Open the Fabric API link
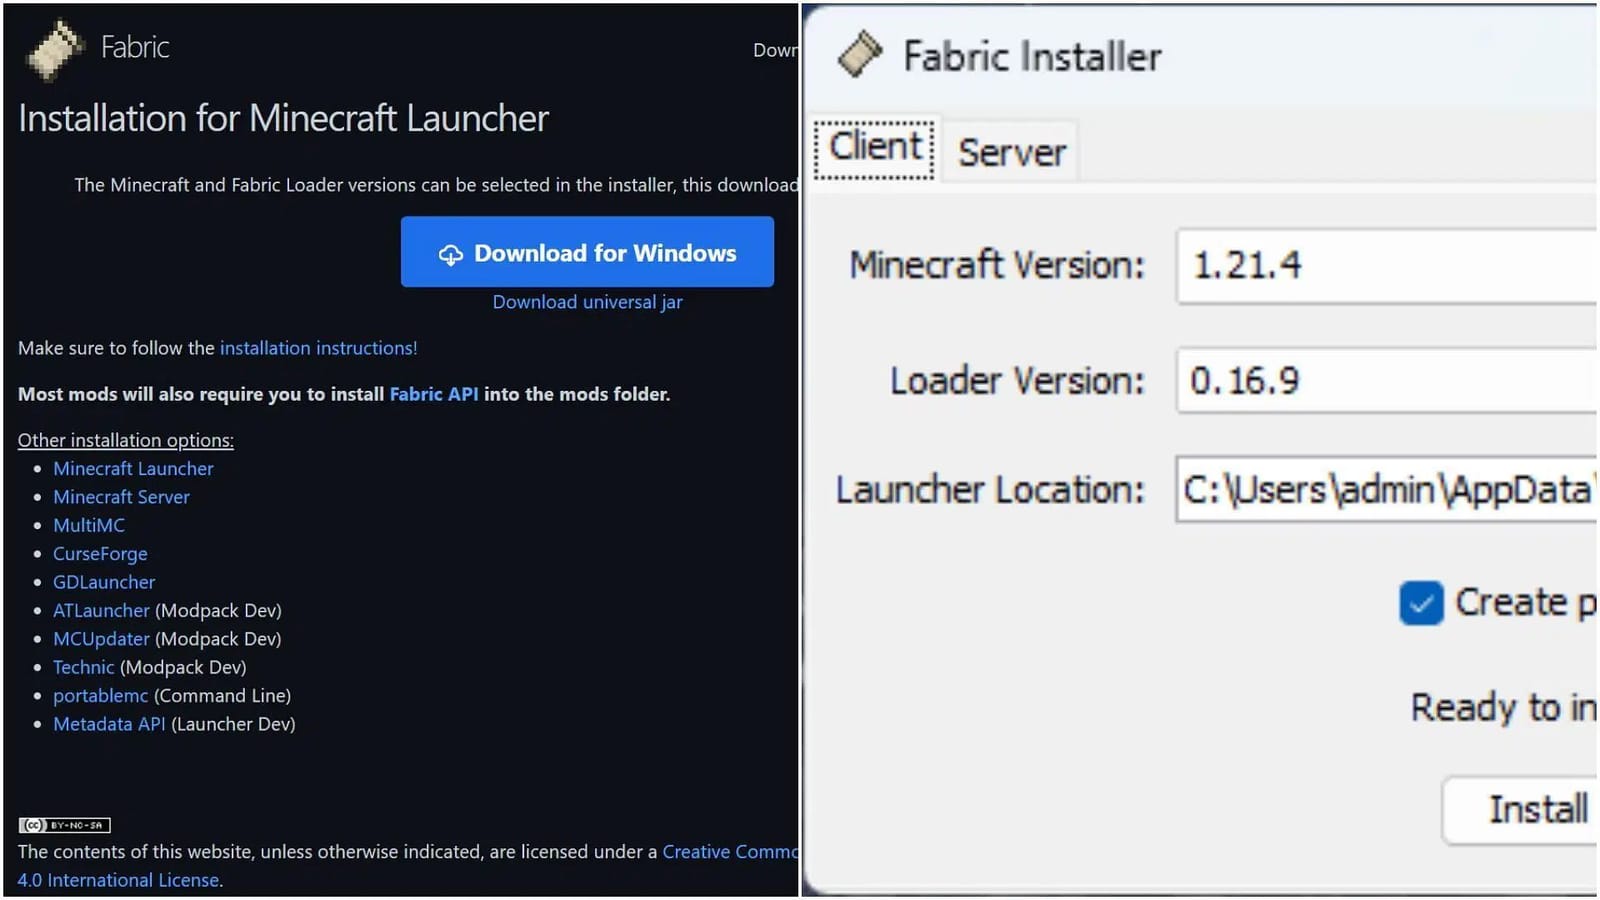 (x=433, y=393)
